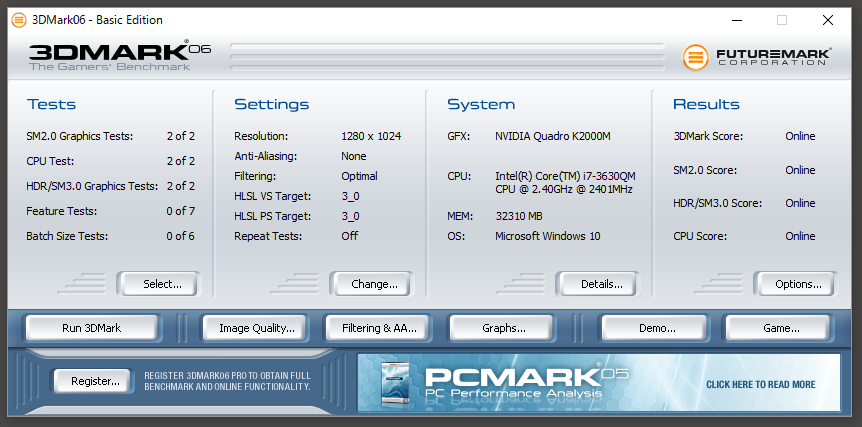Click the Repeat Tests Off value
This screenshot has width=862, height=427.
click(349, 236)
